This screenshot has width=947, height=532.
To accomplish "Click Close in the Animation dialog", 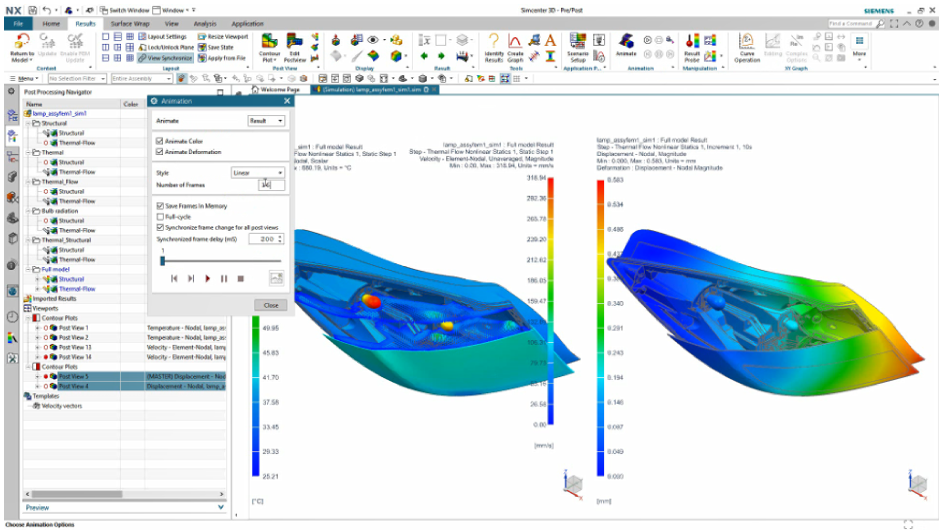I will point(271,305).
